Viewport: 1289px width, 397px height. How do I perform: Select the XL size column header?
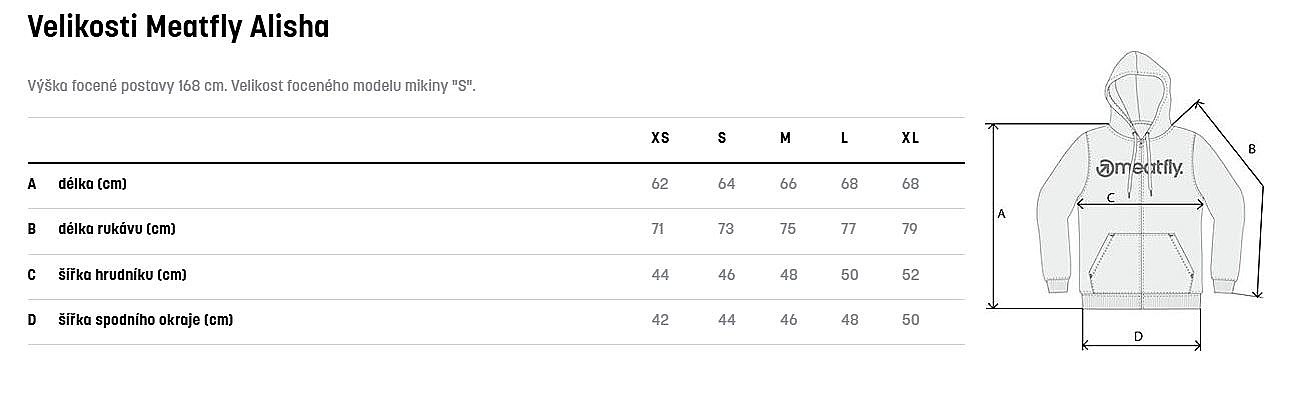pos(910,138)
